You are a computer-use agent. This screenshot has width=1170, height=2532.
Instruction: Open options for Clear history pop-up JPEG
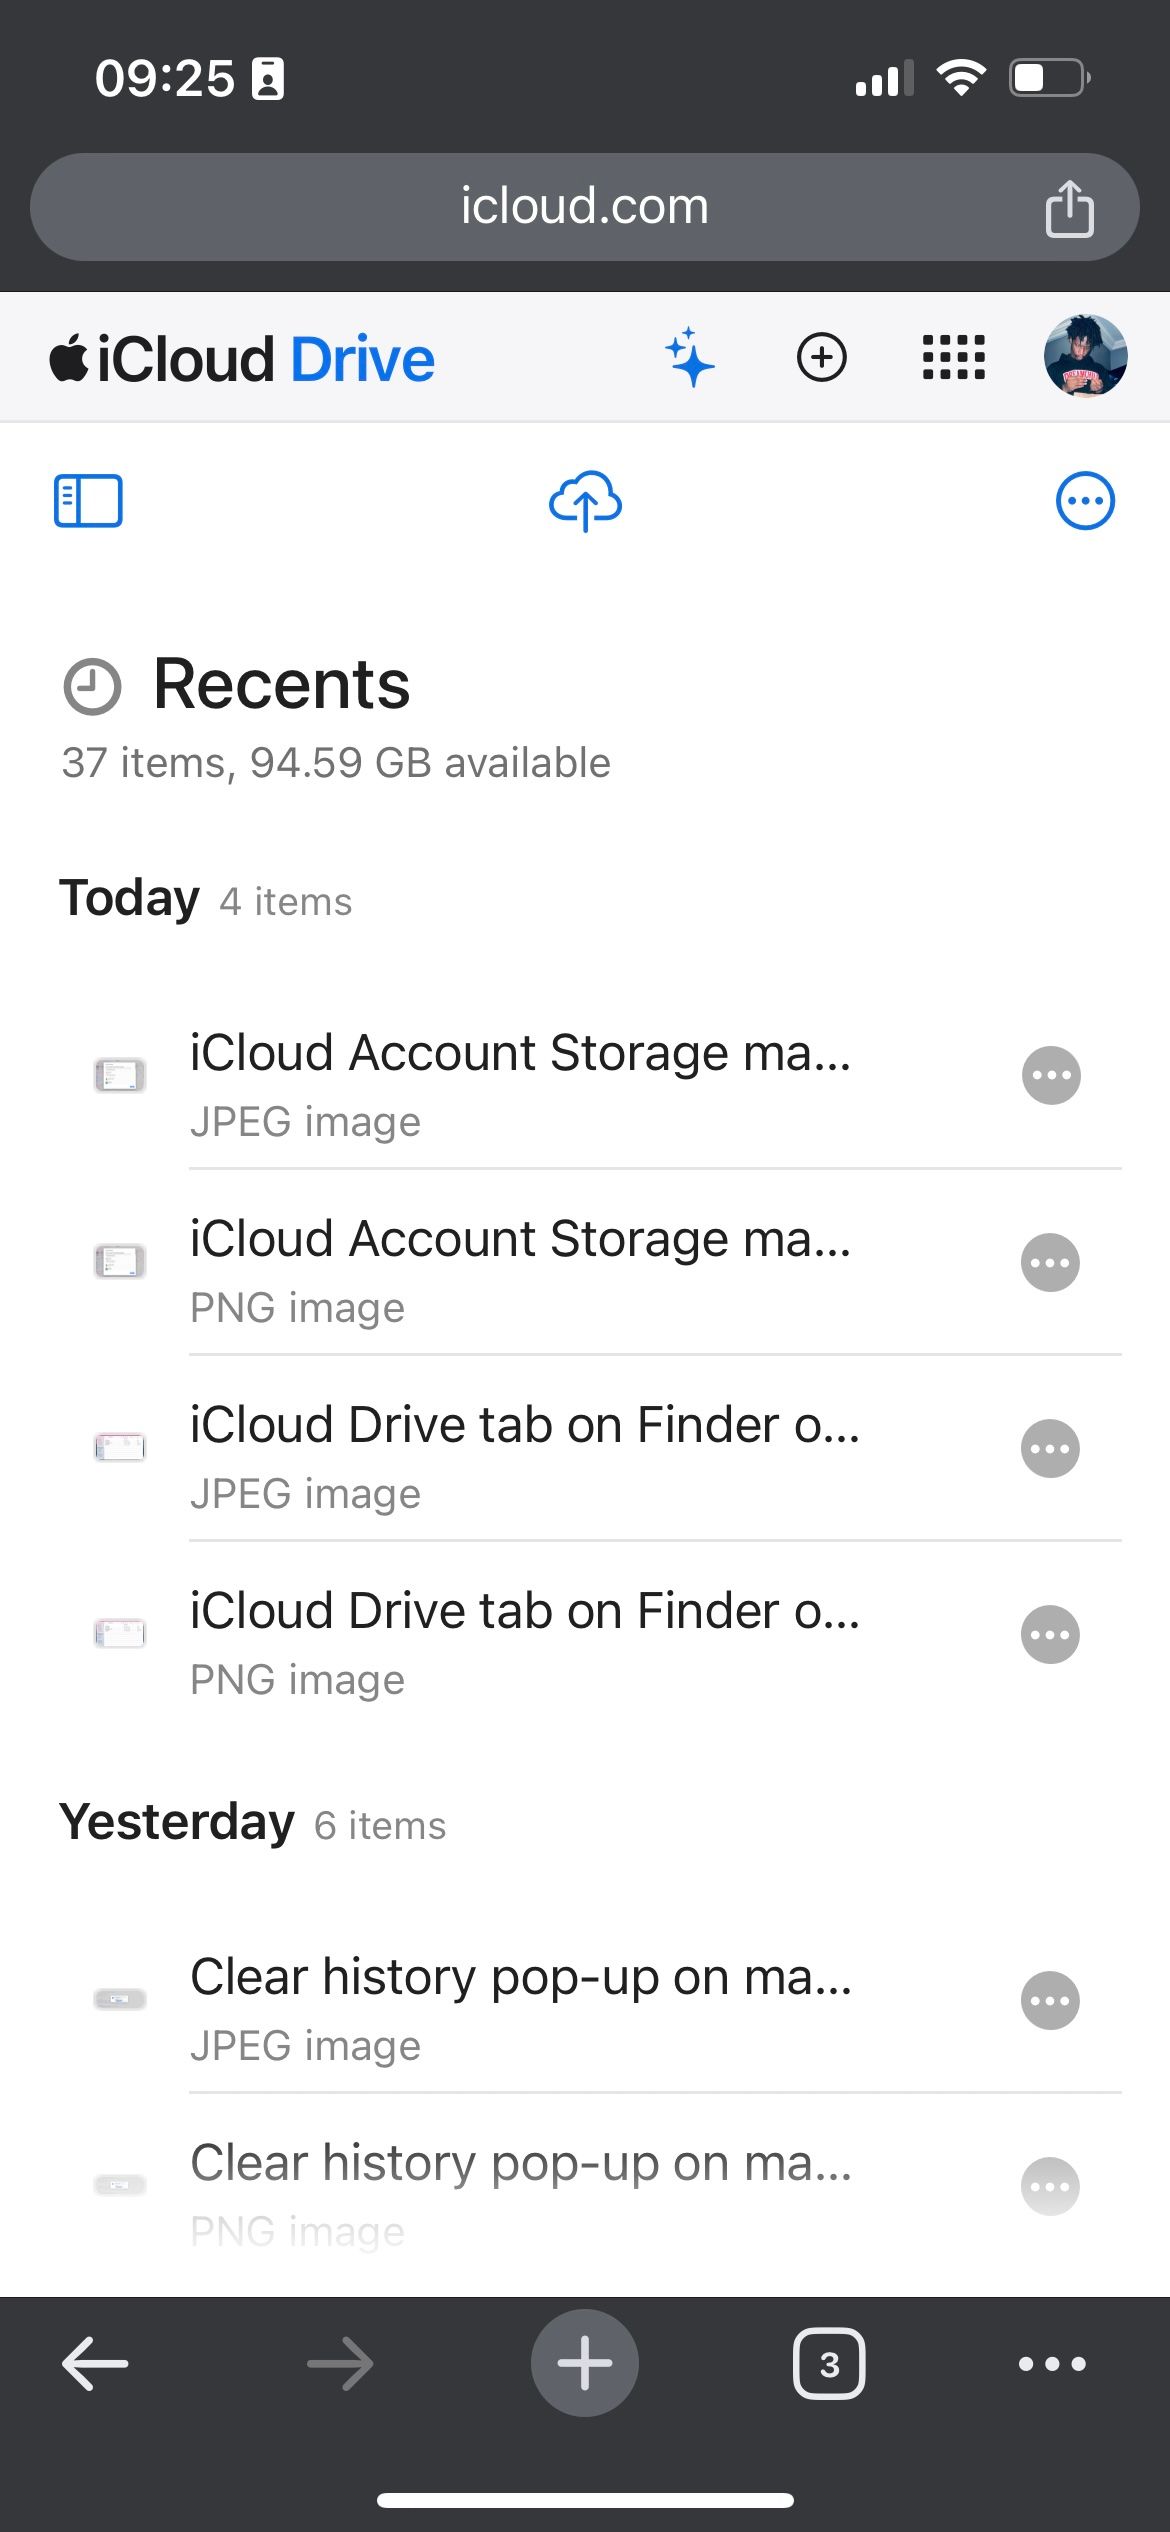1050,2001
